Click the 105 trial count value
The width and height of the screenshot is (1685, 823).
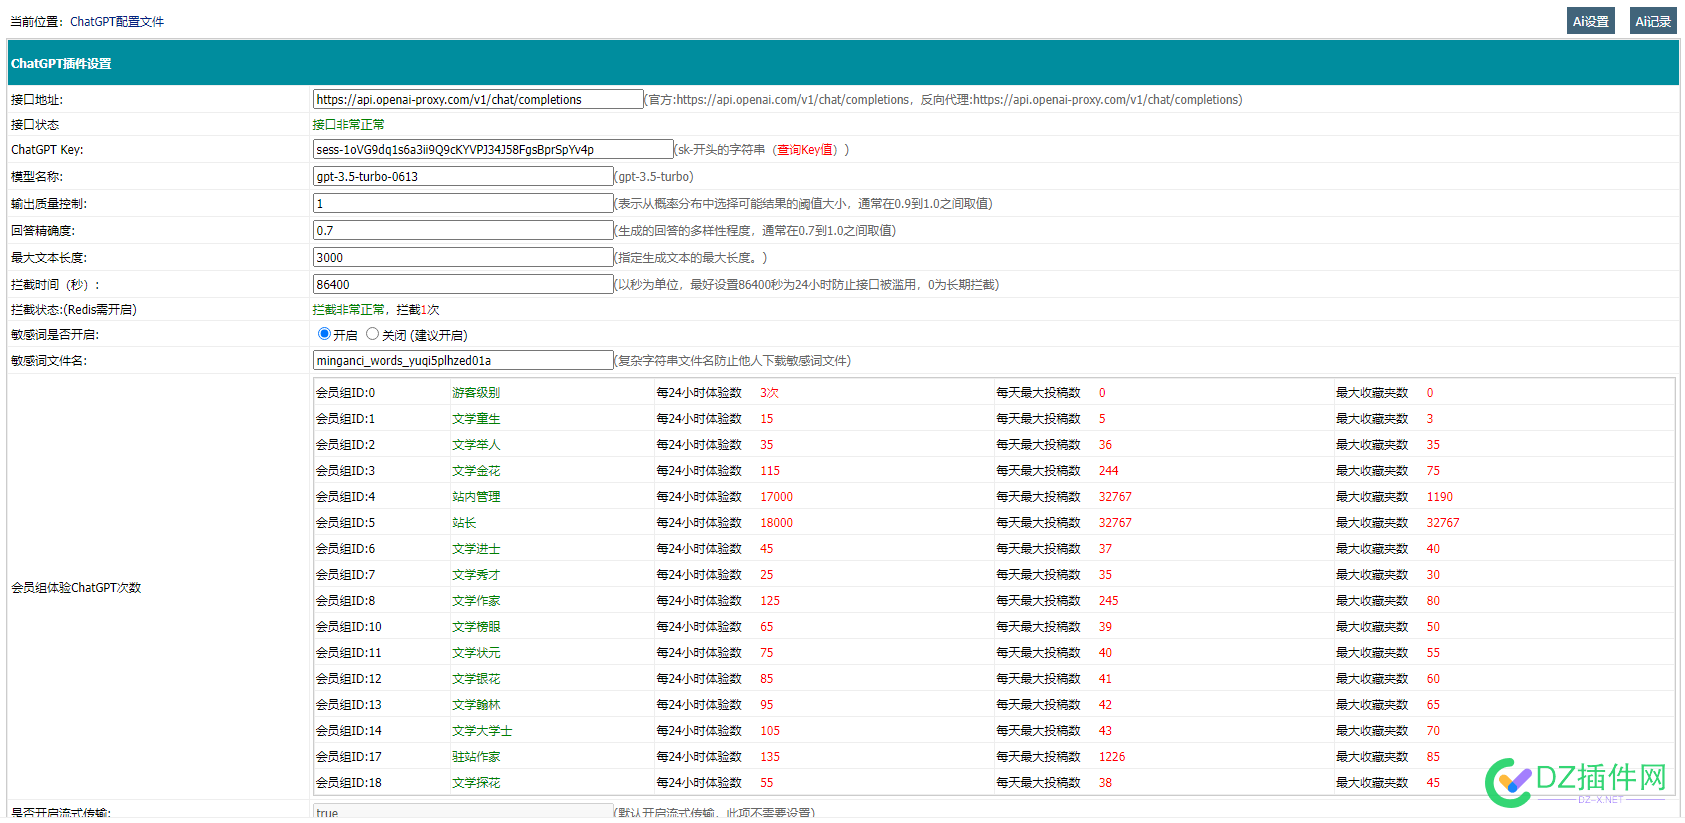770,731
